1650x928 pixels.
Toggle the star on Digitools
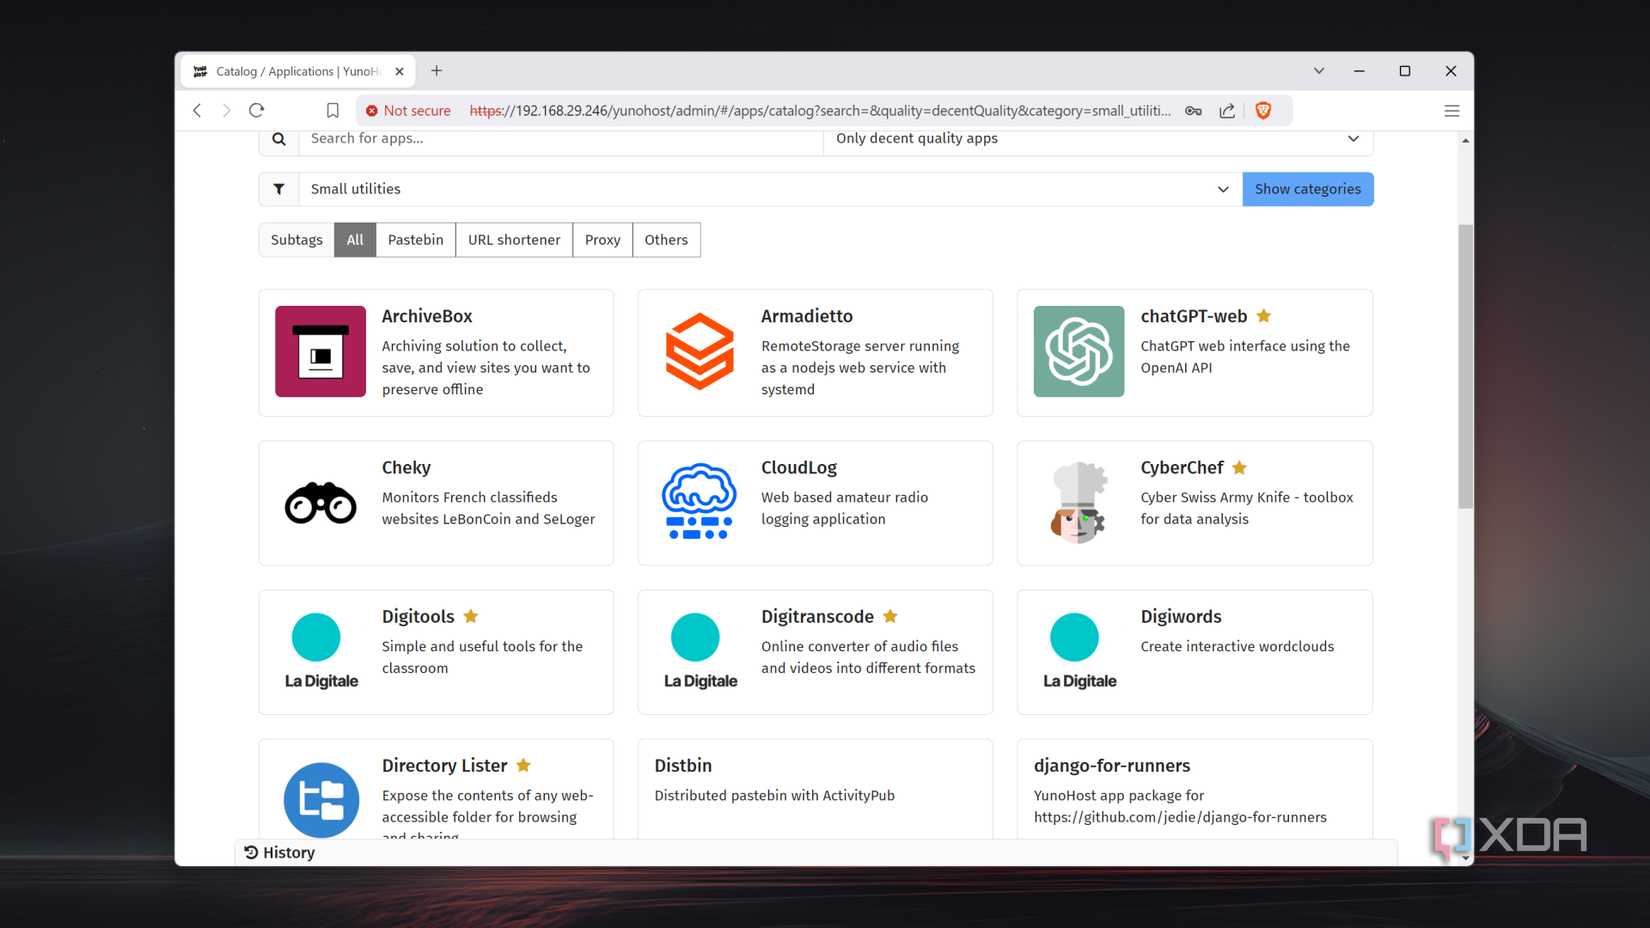470,616
